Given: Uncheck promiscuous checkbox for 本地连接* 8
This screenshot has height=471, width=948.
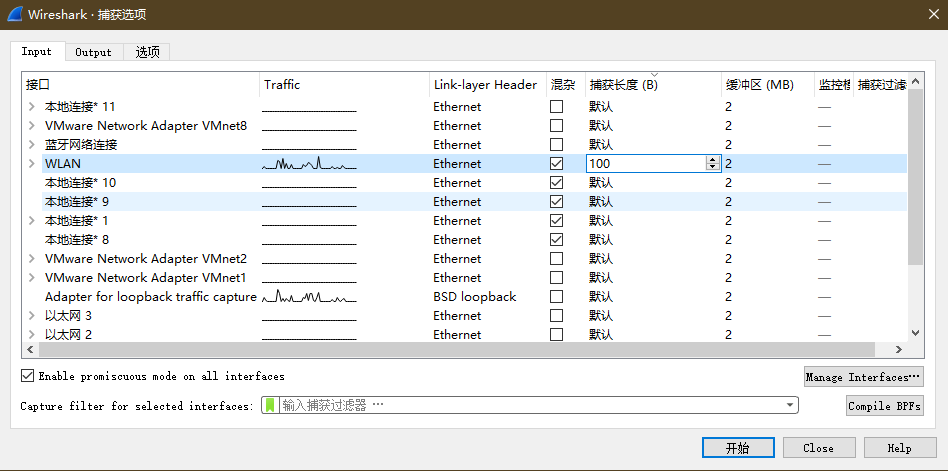Looking at the screenshot, I should (x=556, y=240).
